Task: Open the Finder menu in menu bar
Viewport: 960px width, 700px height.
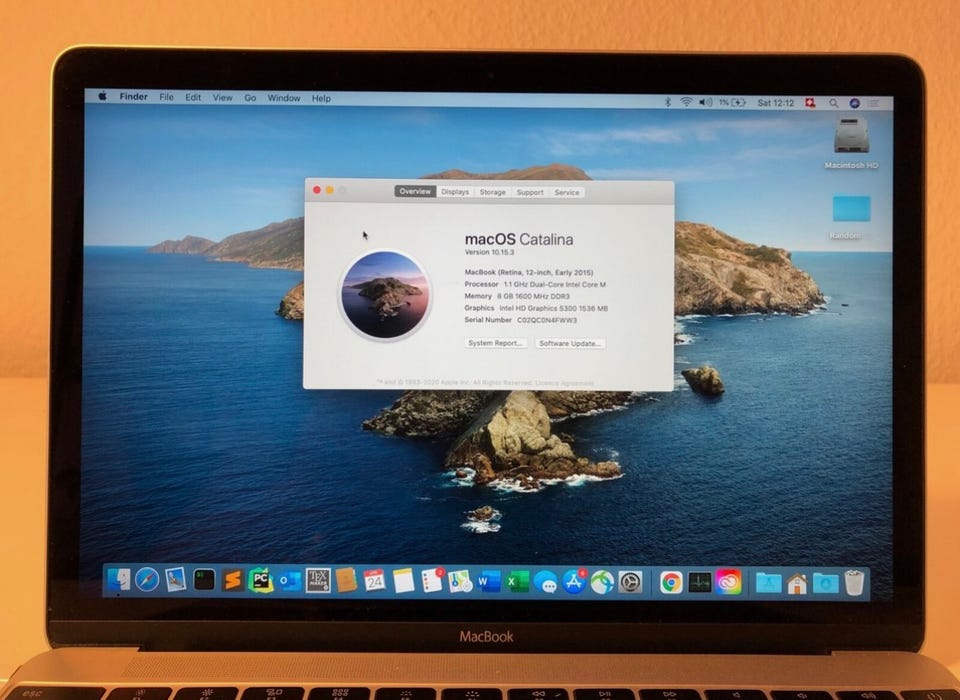Action: pos(133,97)
